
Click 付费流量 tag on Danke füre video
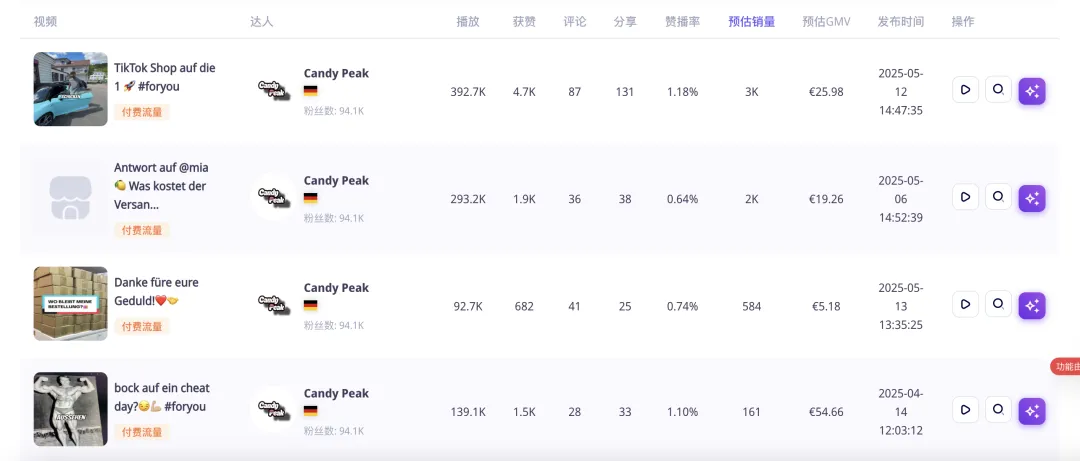pyautogui.click(x=142, y=327)
